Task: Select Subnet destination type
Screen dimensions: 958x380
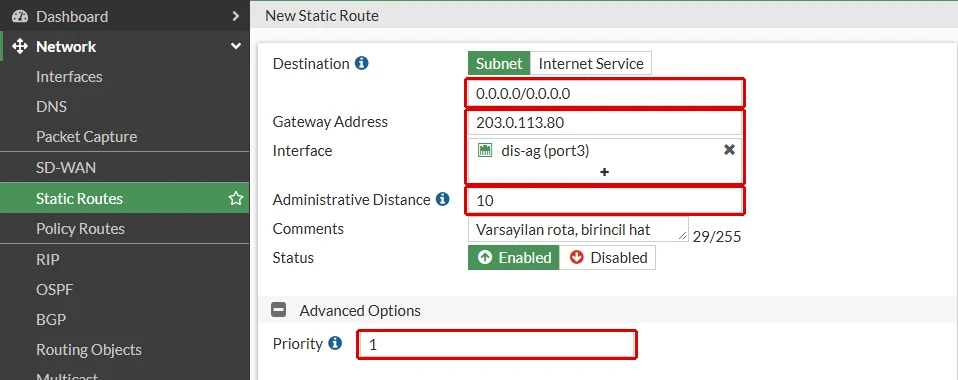Action: (x=499, y=64)
